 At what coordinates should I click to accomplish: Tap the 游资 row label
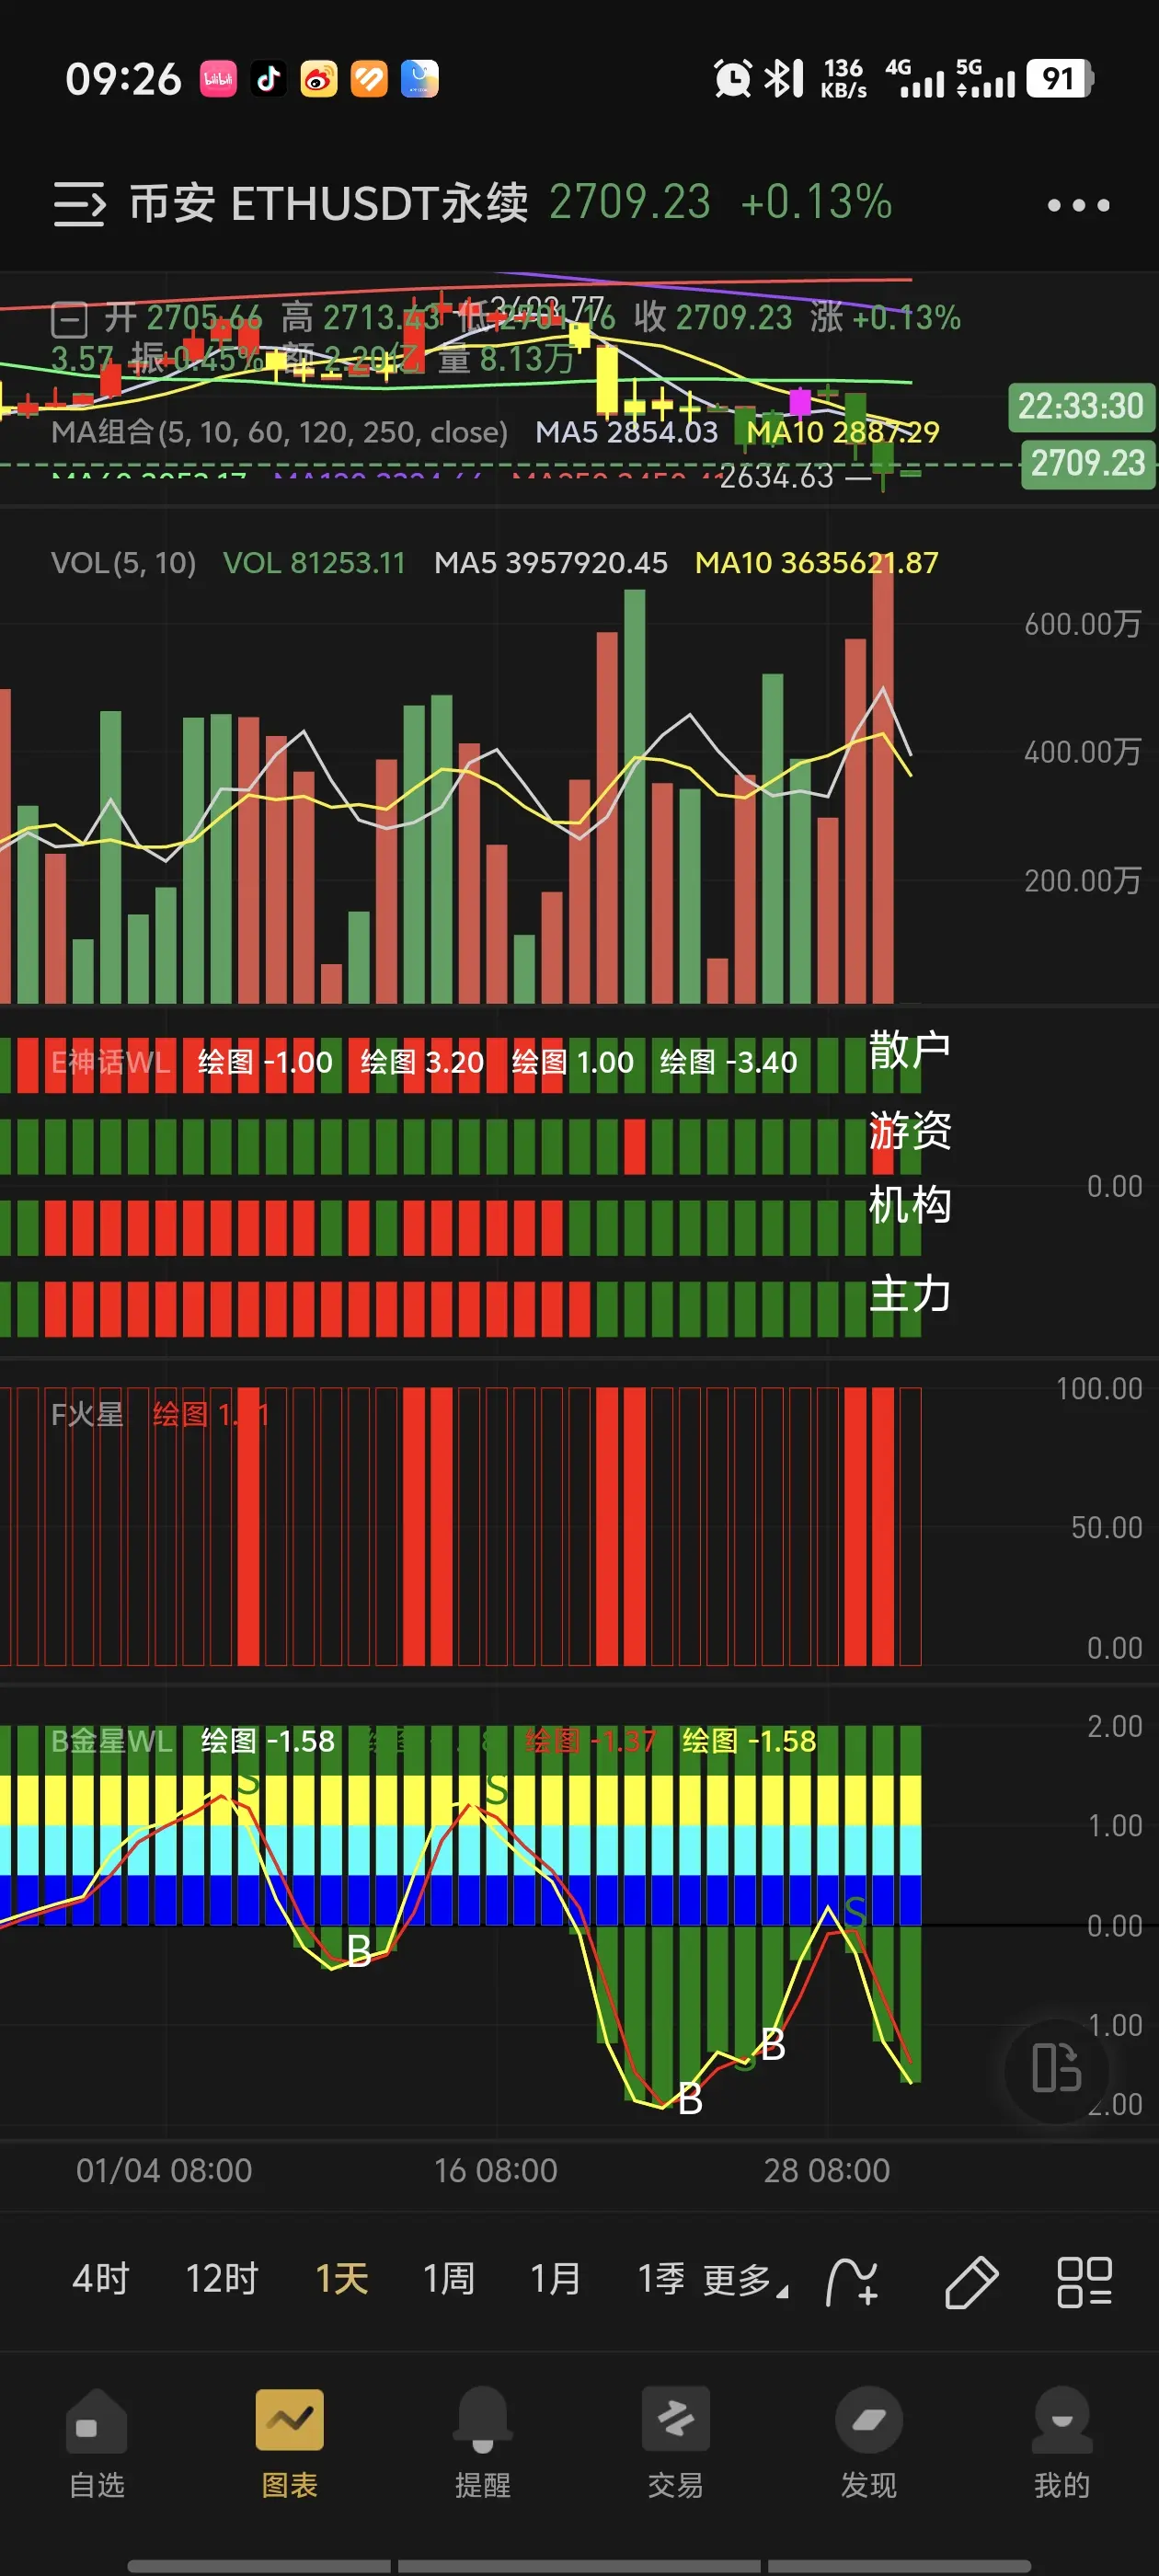coord(910,1131)
